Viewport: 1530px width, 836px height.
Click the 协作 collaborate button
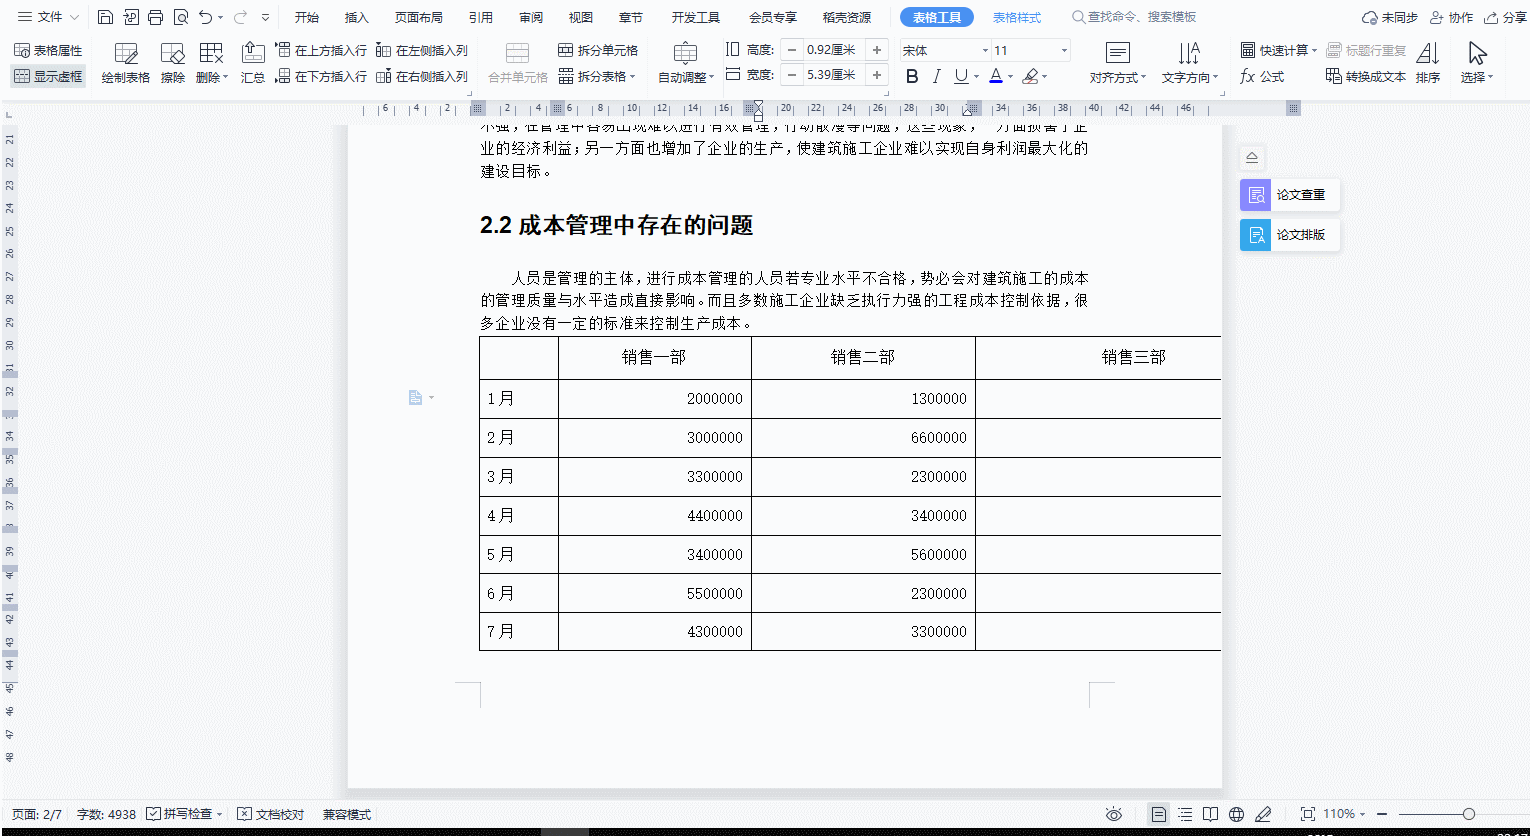point(1451,17)
